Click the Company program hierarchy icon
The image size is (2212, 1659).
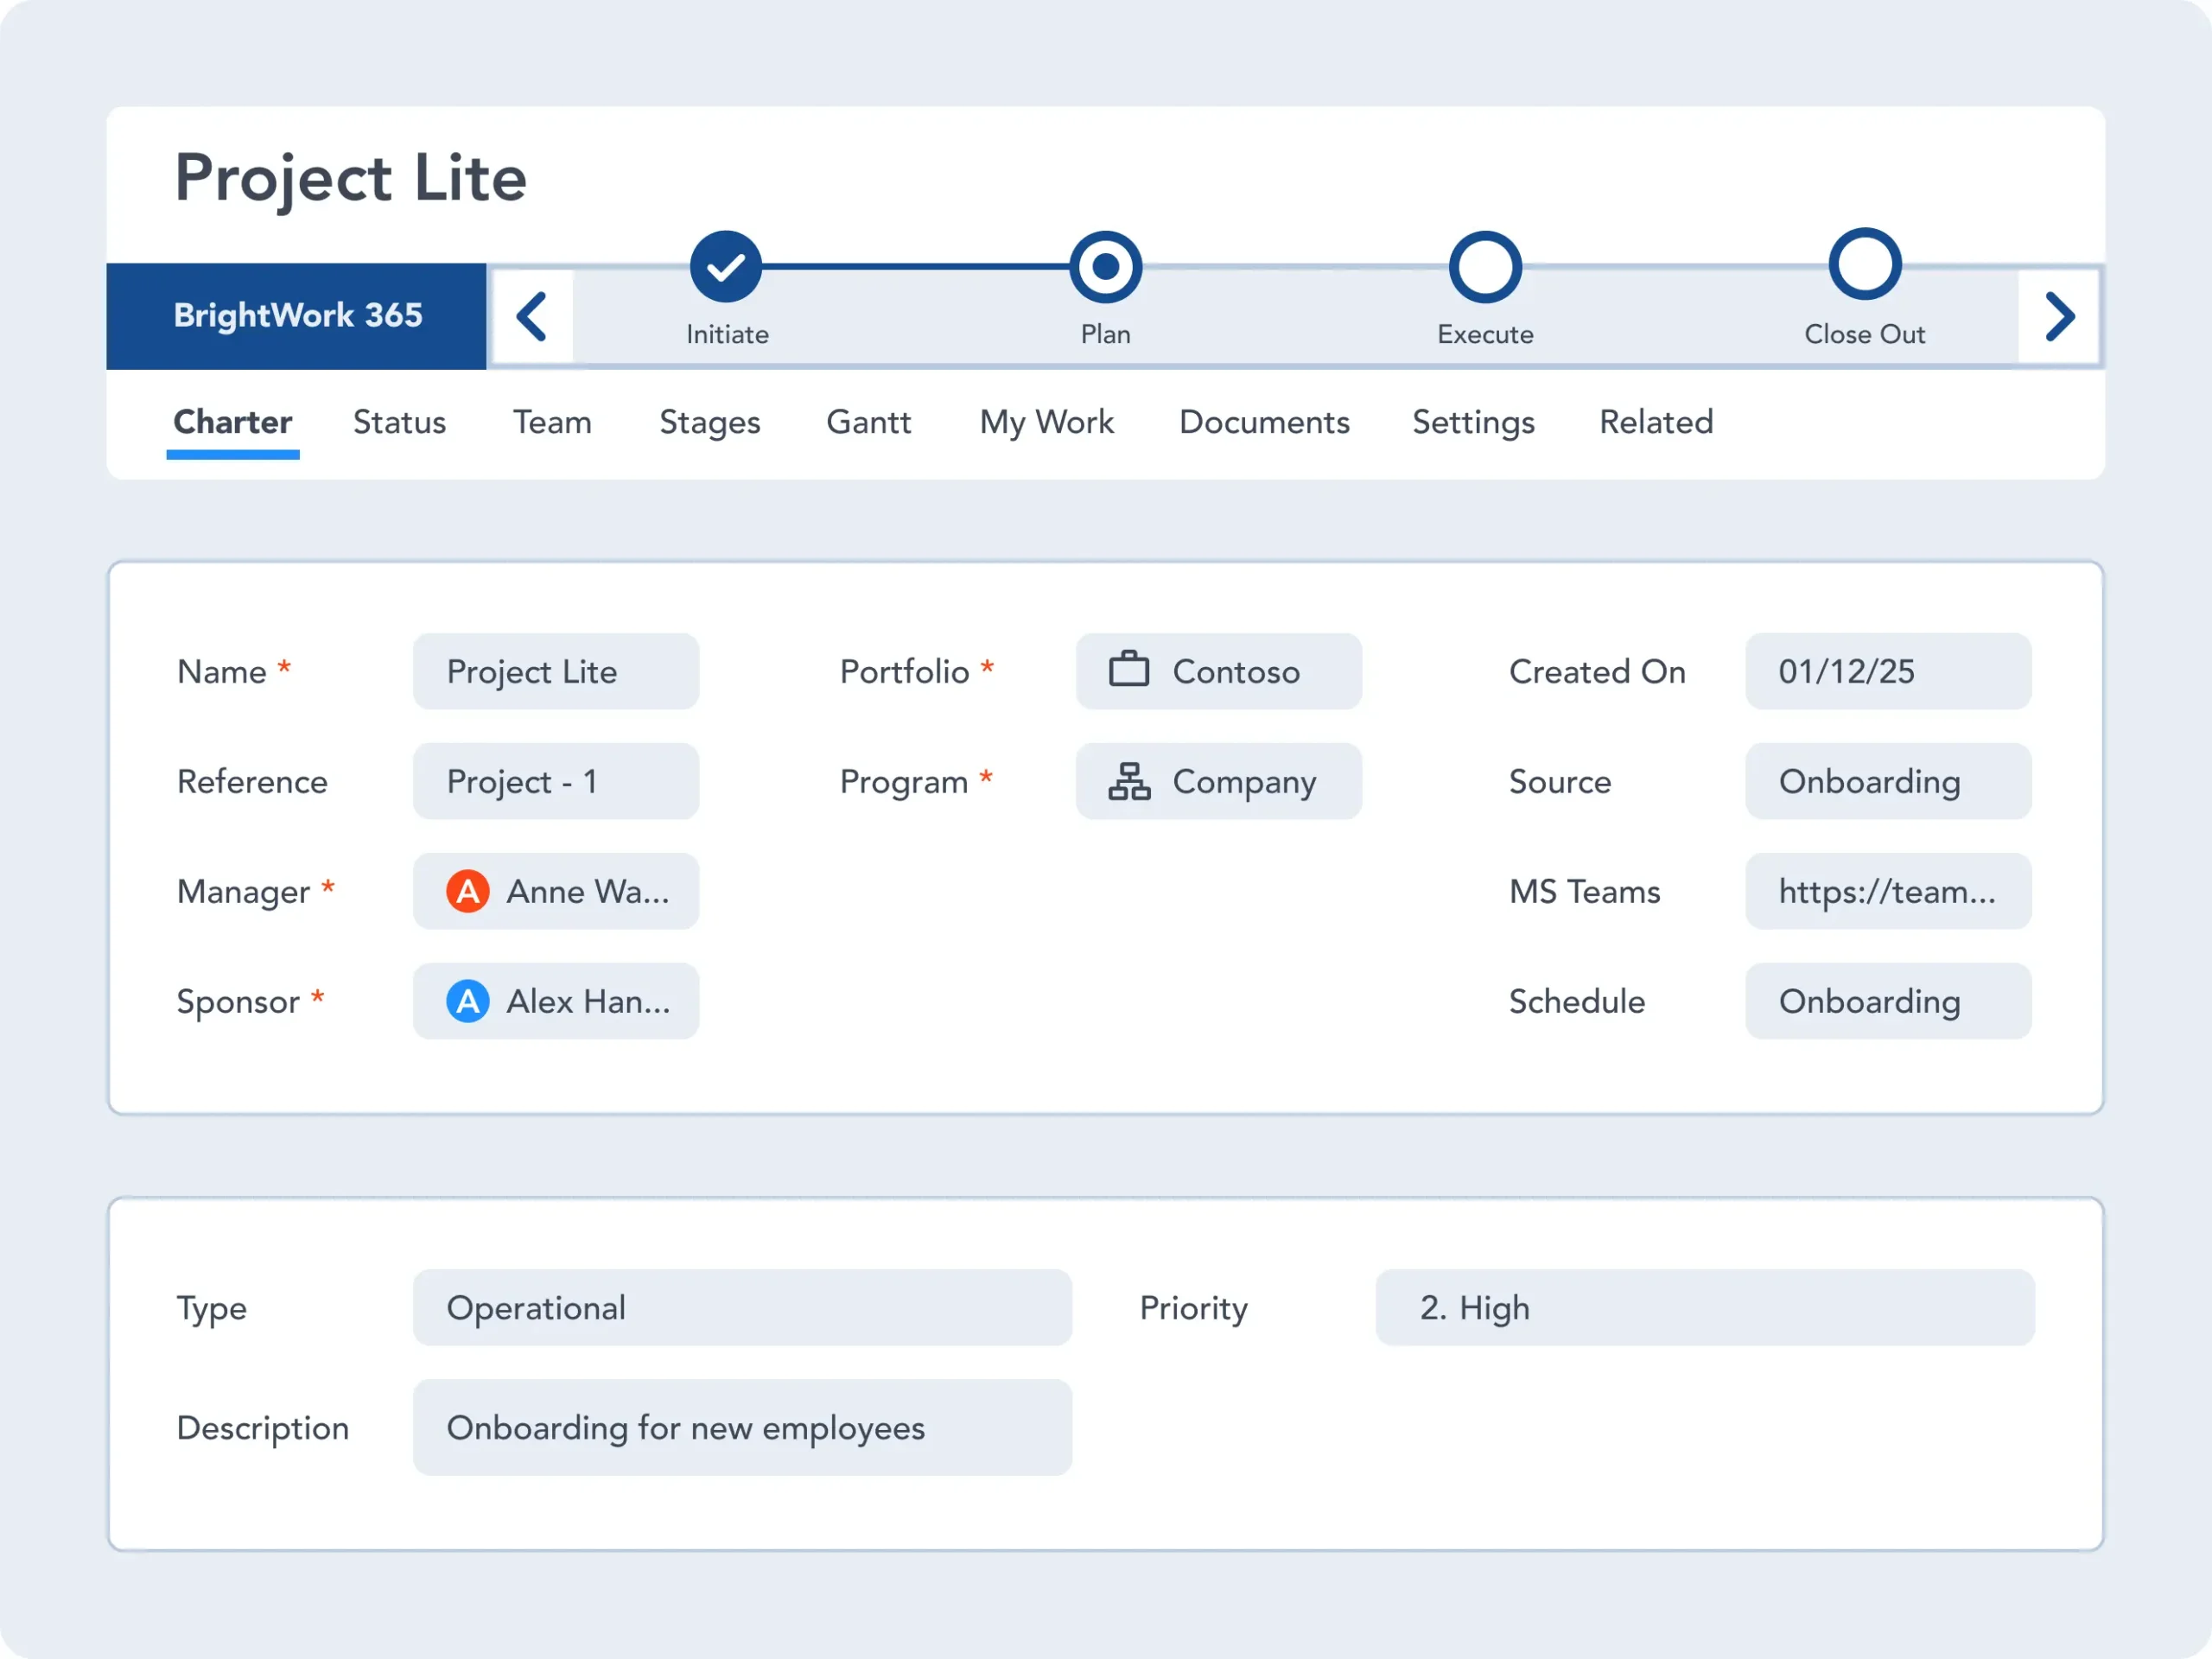[x=1128, y=781]
